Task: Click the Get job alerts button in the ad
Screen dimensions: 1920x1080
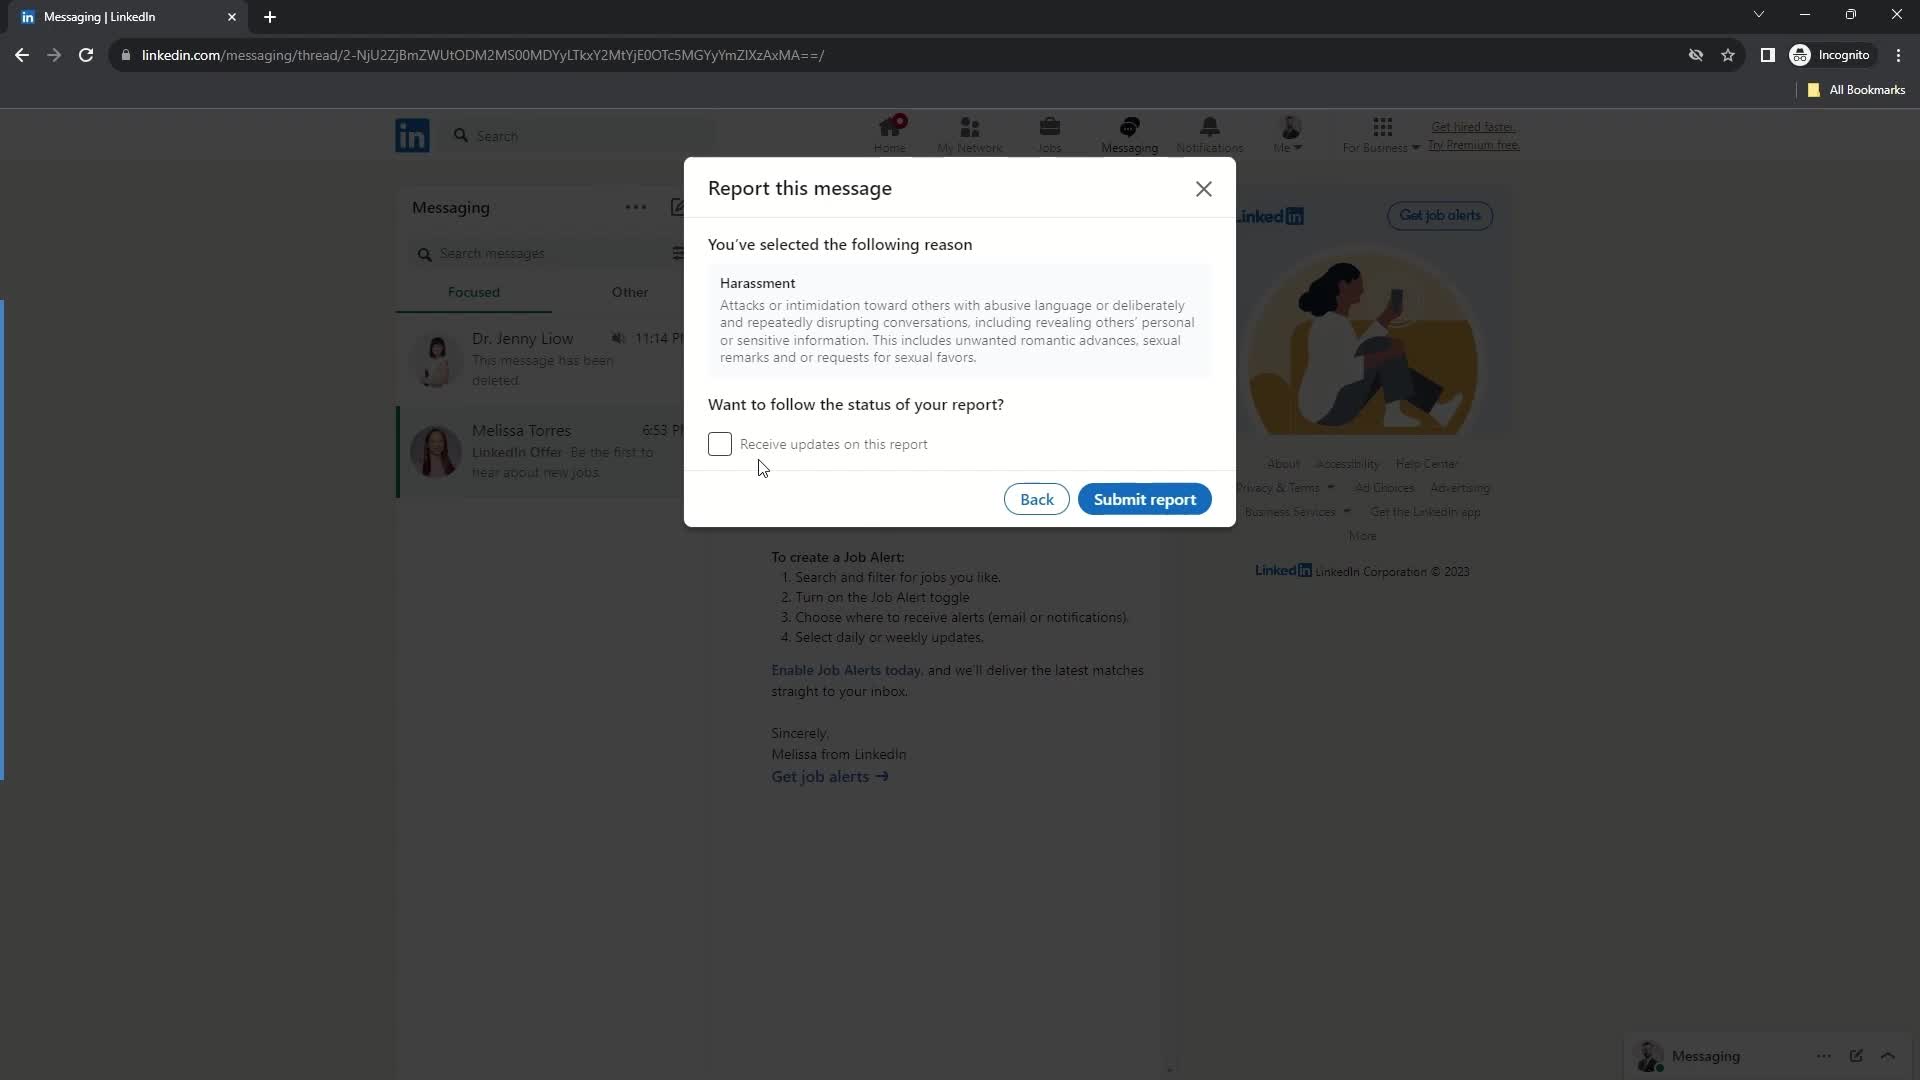Action: [x=1439, y=215]
